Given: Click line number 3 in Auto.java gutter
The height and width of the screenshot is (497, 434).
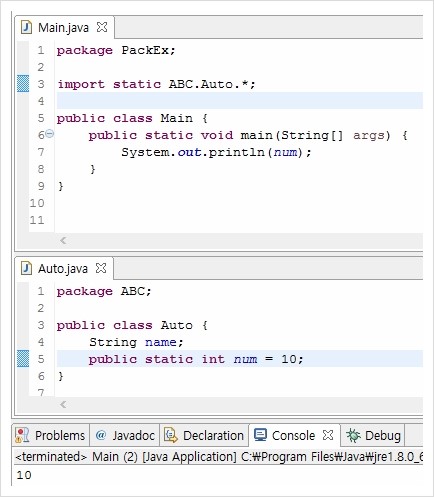Looking at the screenshot, I should coord(41,325).
